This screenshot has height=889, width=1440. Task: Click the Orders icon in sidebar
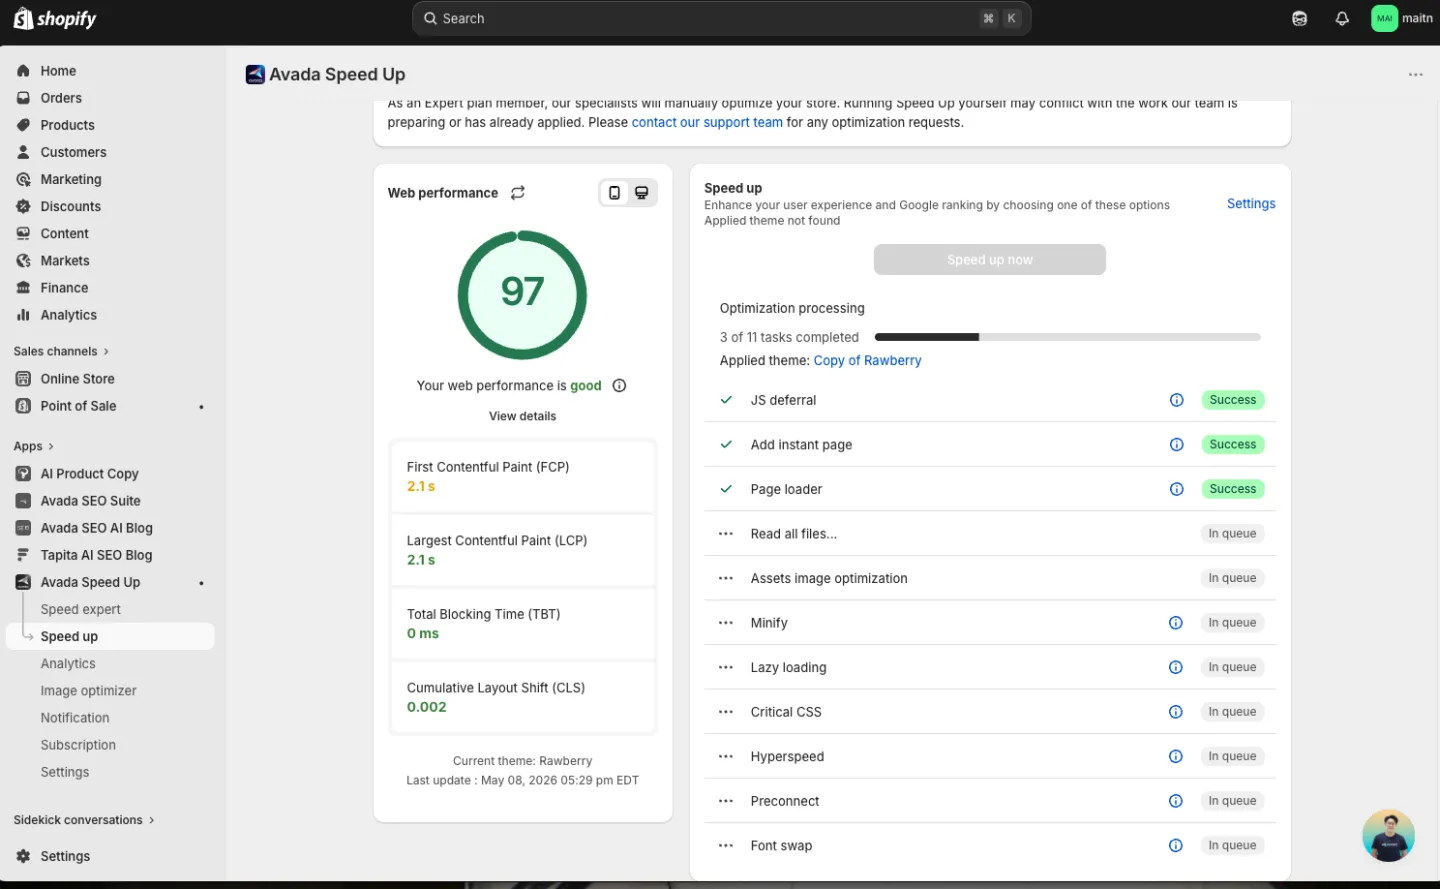coord(23,98)
